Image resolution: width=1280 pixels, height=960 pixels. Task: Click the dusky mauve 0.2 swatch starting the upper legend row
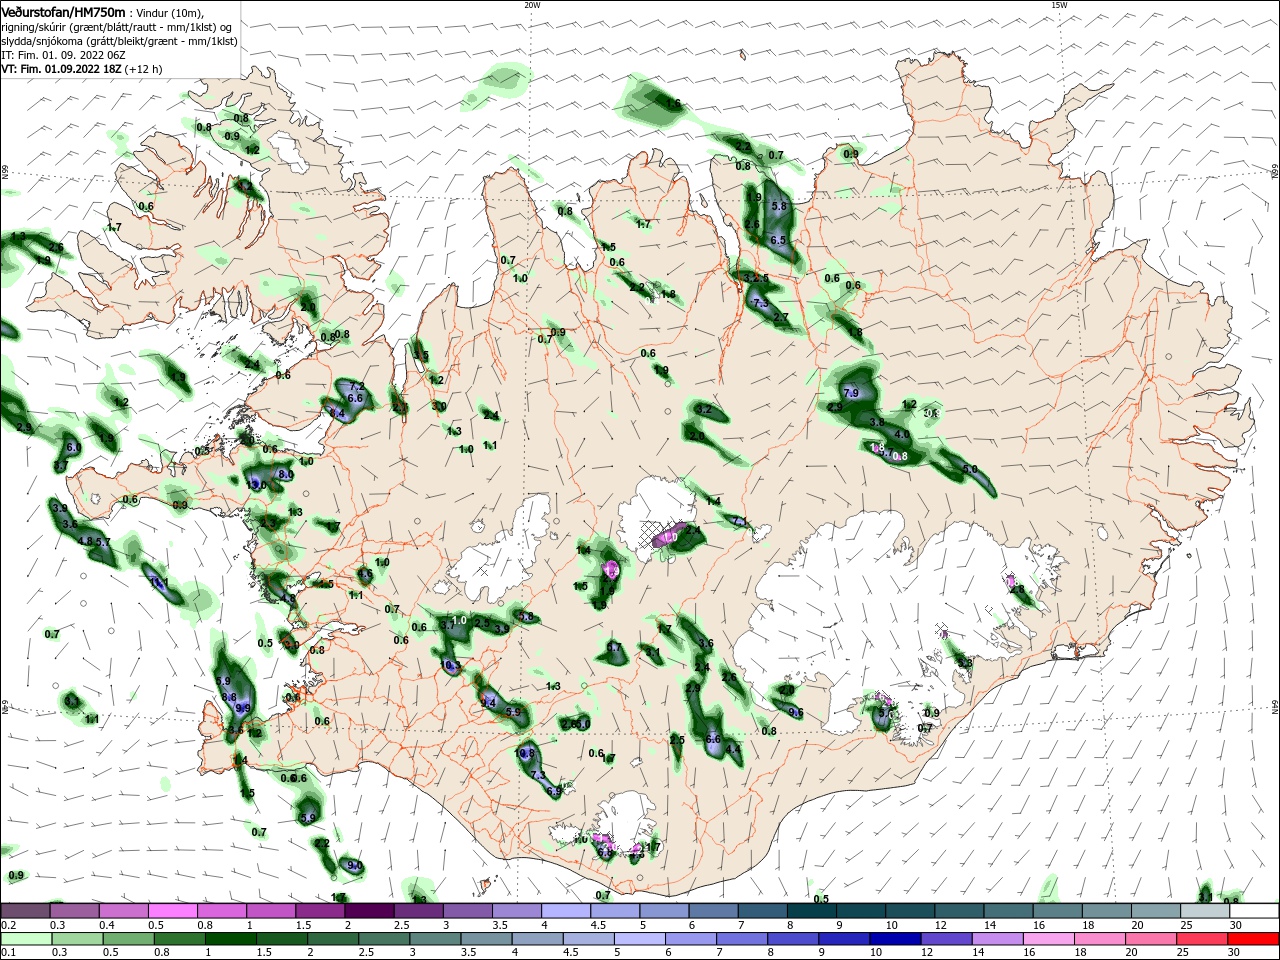coord(25,911)
